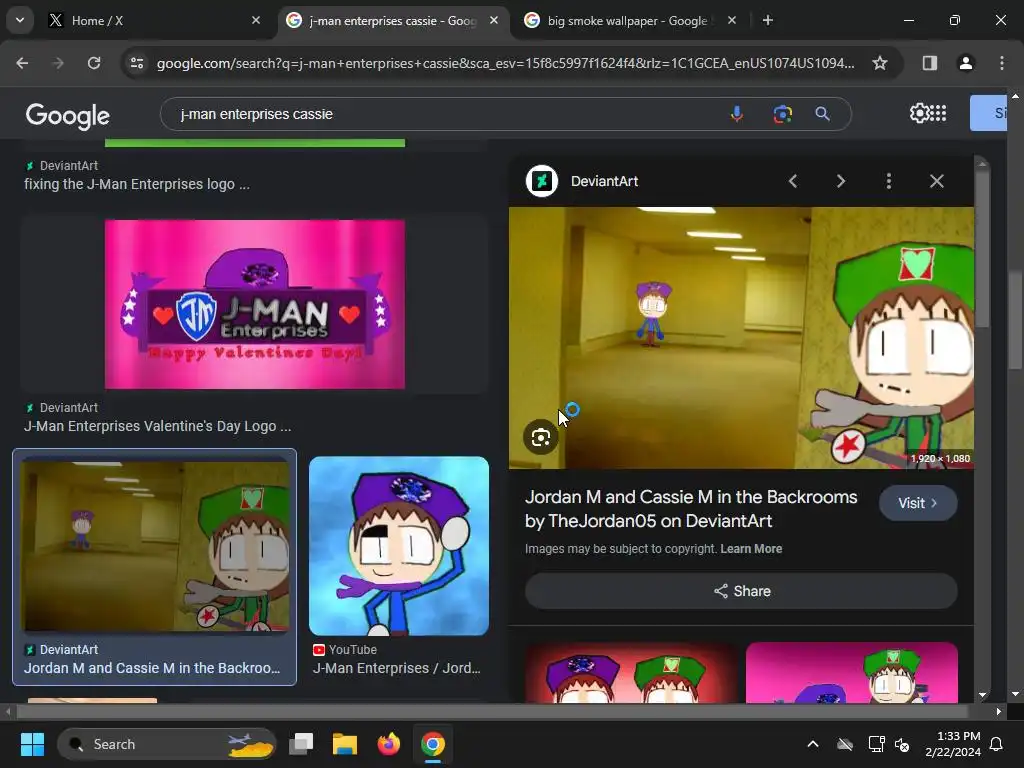Open J-Man Enterprises / Jord... YouTube link
Viewport: 1024px width, 768px height.
396,668
